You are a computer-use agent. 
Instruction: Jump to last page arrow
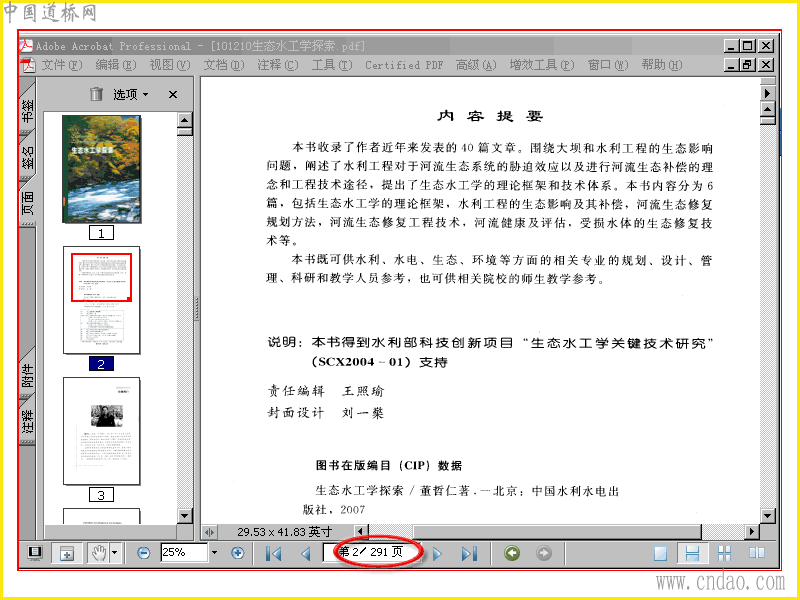469,553
